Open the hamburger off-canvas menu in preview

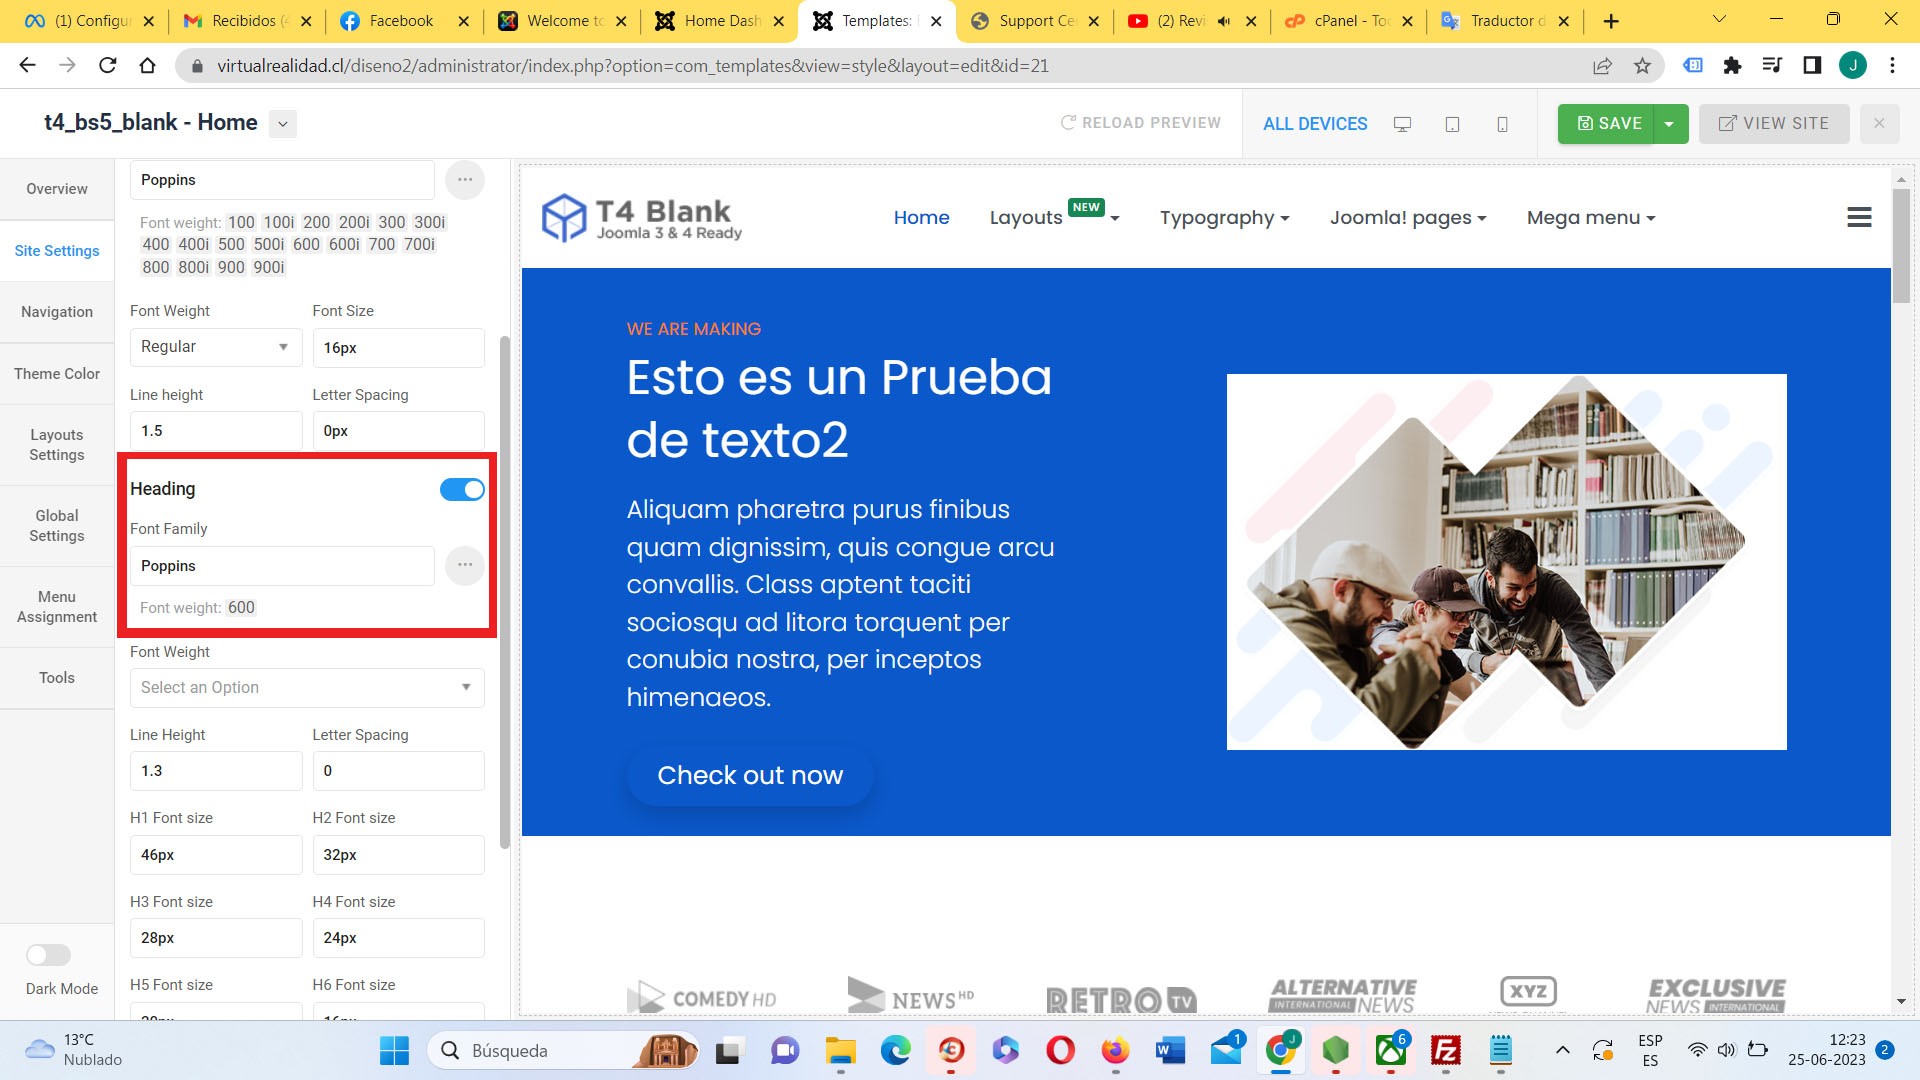click(x=1859, y=217)
